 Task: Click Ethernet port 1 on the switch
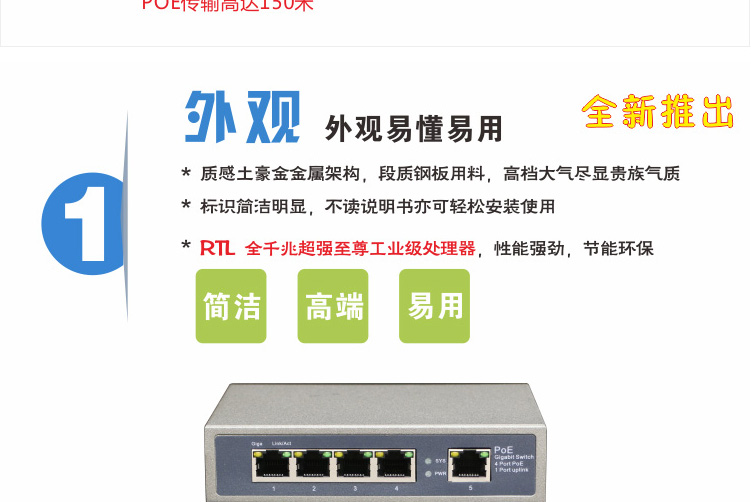[273, 465]
